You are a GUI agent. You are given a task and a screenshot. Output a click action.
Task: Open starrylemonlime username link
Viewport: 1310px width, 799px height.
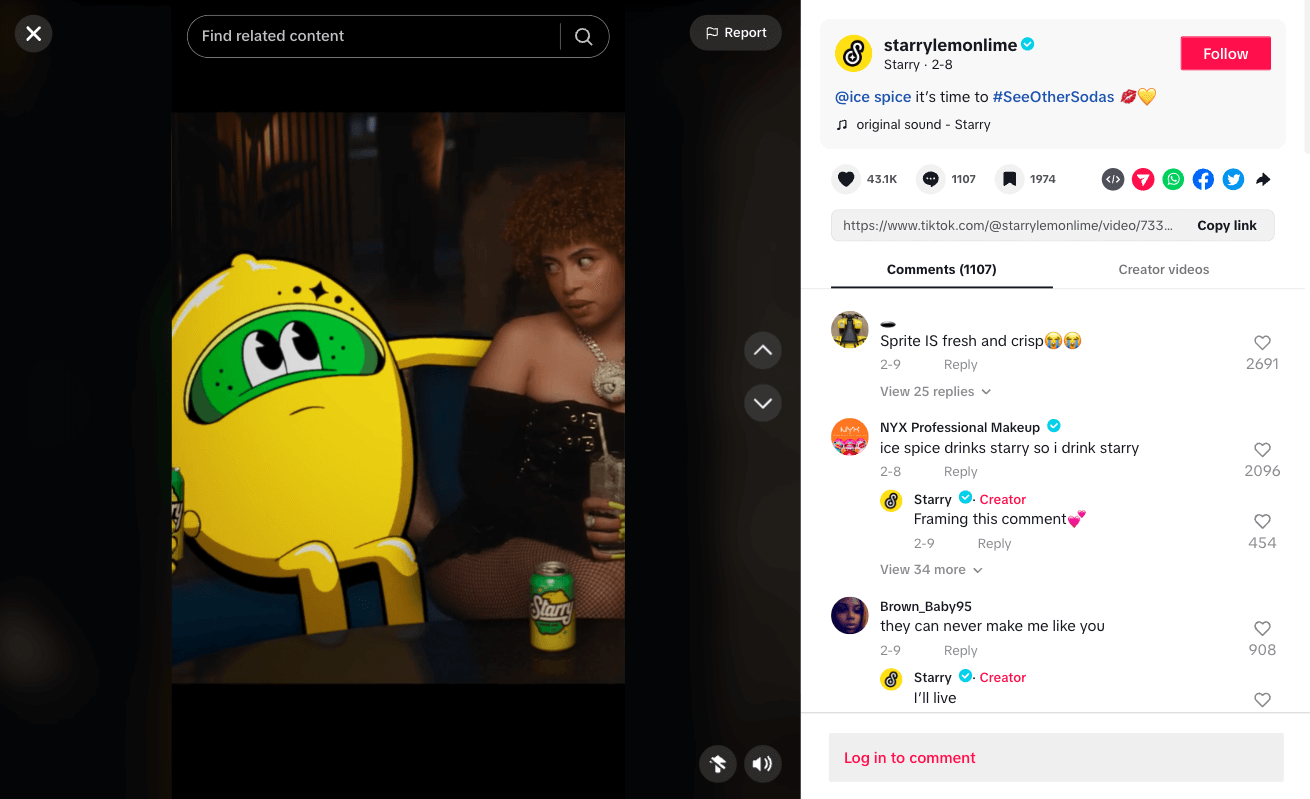(950, 45)
